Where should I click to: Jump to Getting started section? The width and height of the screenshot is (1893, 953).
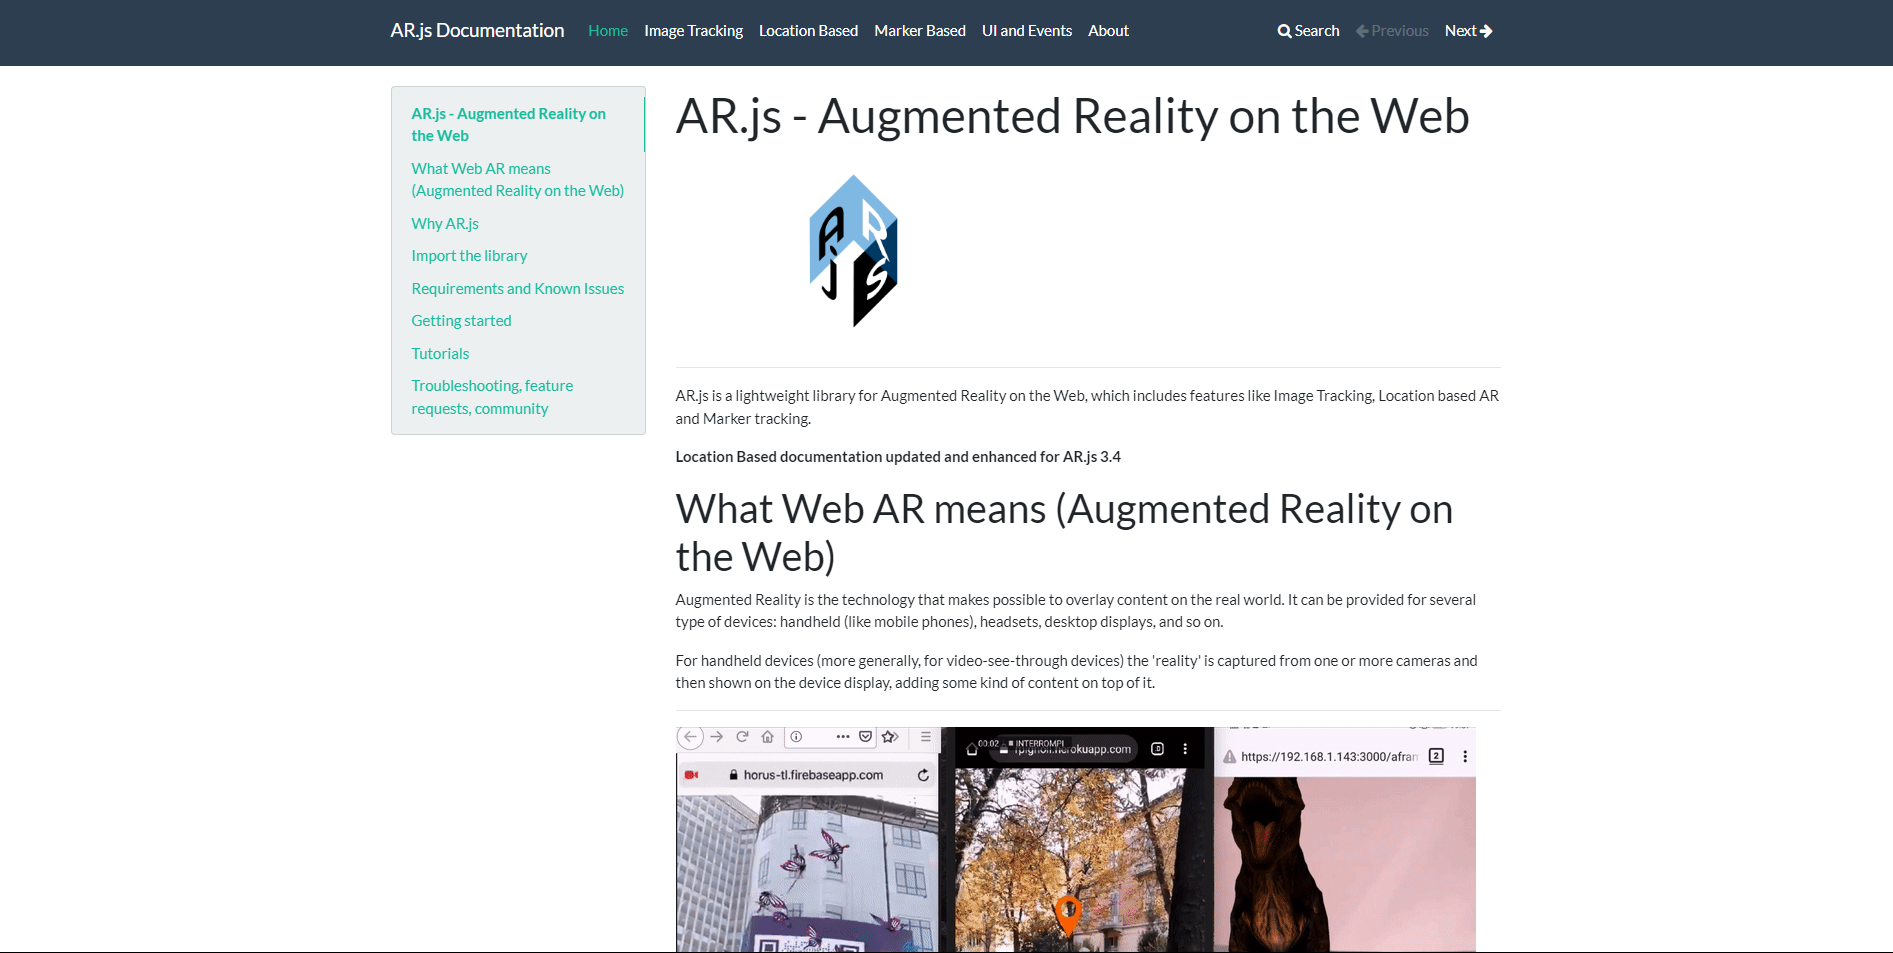(461, 321)
